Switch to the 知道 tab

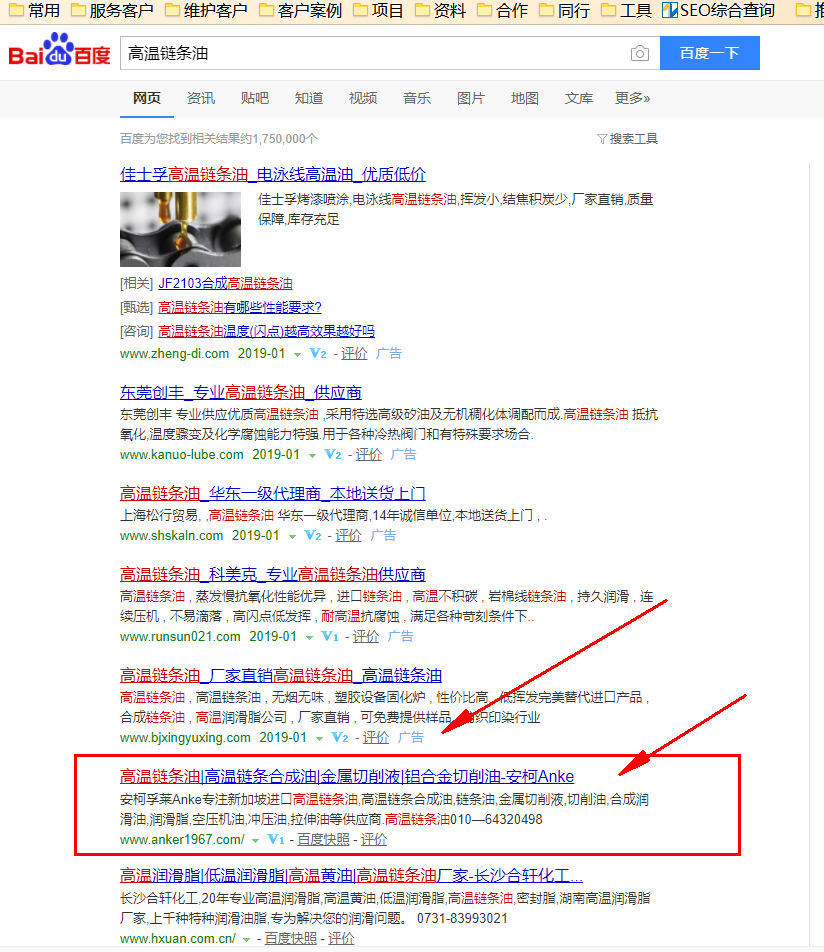[308, 98]
